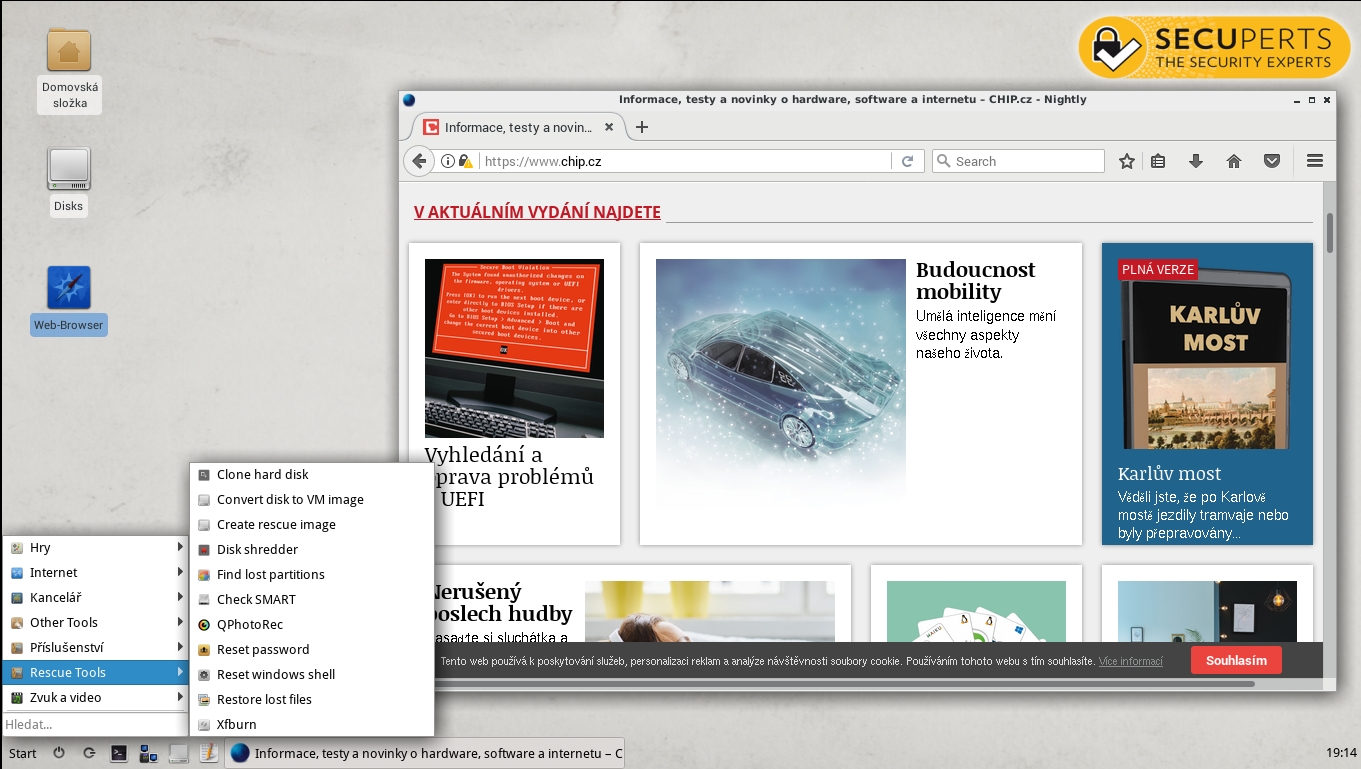The height and width of the screenshot is (769, 1361).
Task: Select Reset windows shell
Action: (x=312, y=674)
